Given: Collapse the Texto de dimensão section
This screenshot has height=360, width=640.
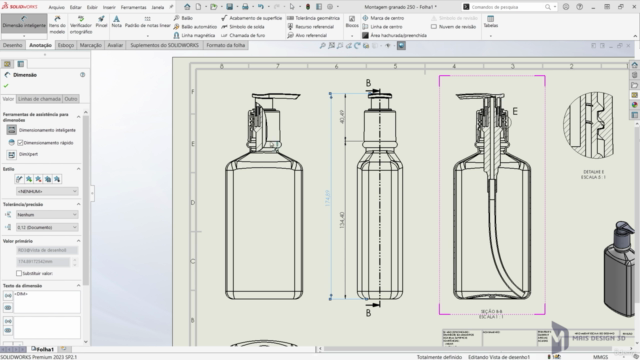Looking at the screenshot, I should point(78,286).
